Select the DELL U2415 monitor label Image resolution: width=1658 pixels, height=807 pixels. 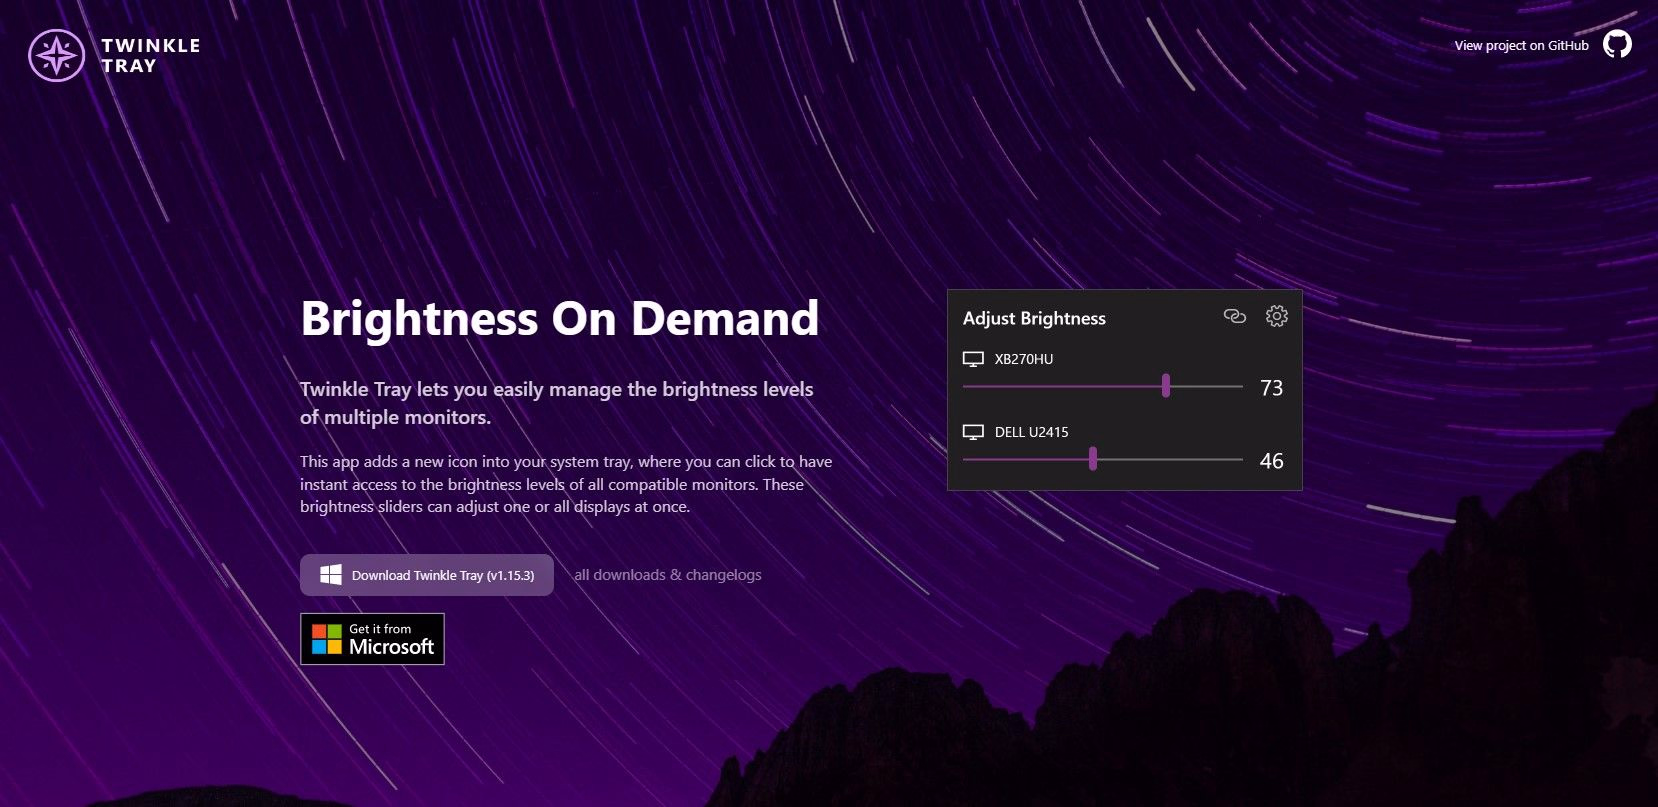(x=1031, y=432)
